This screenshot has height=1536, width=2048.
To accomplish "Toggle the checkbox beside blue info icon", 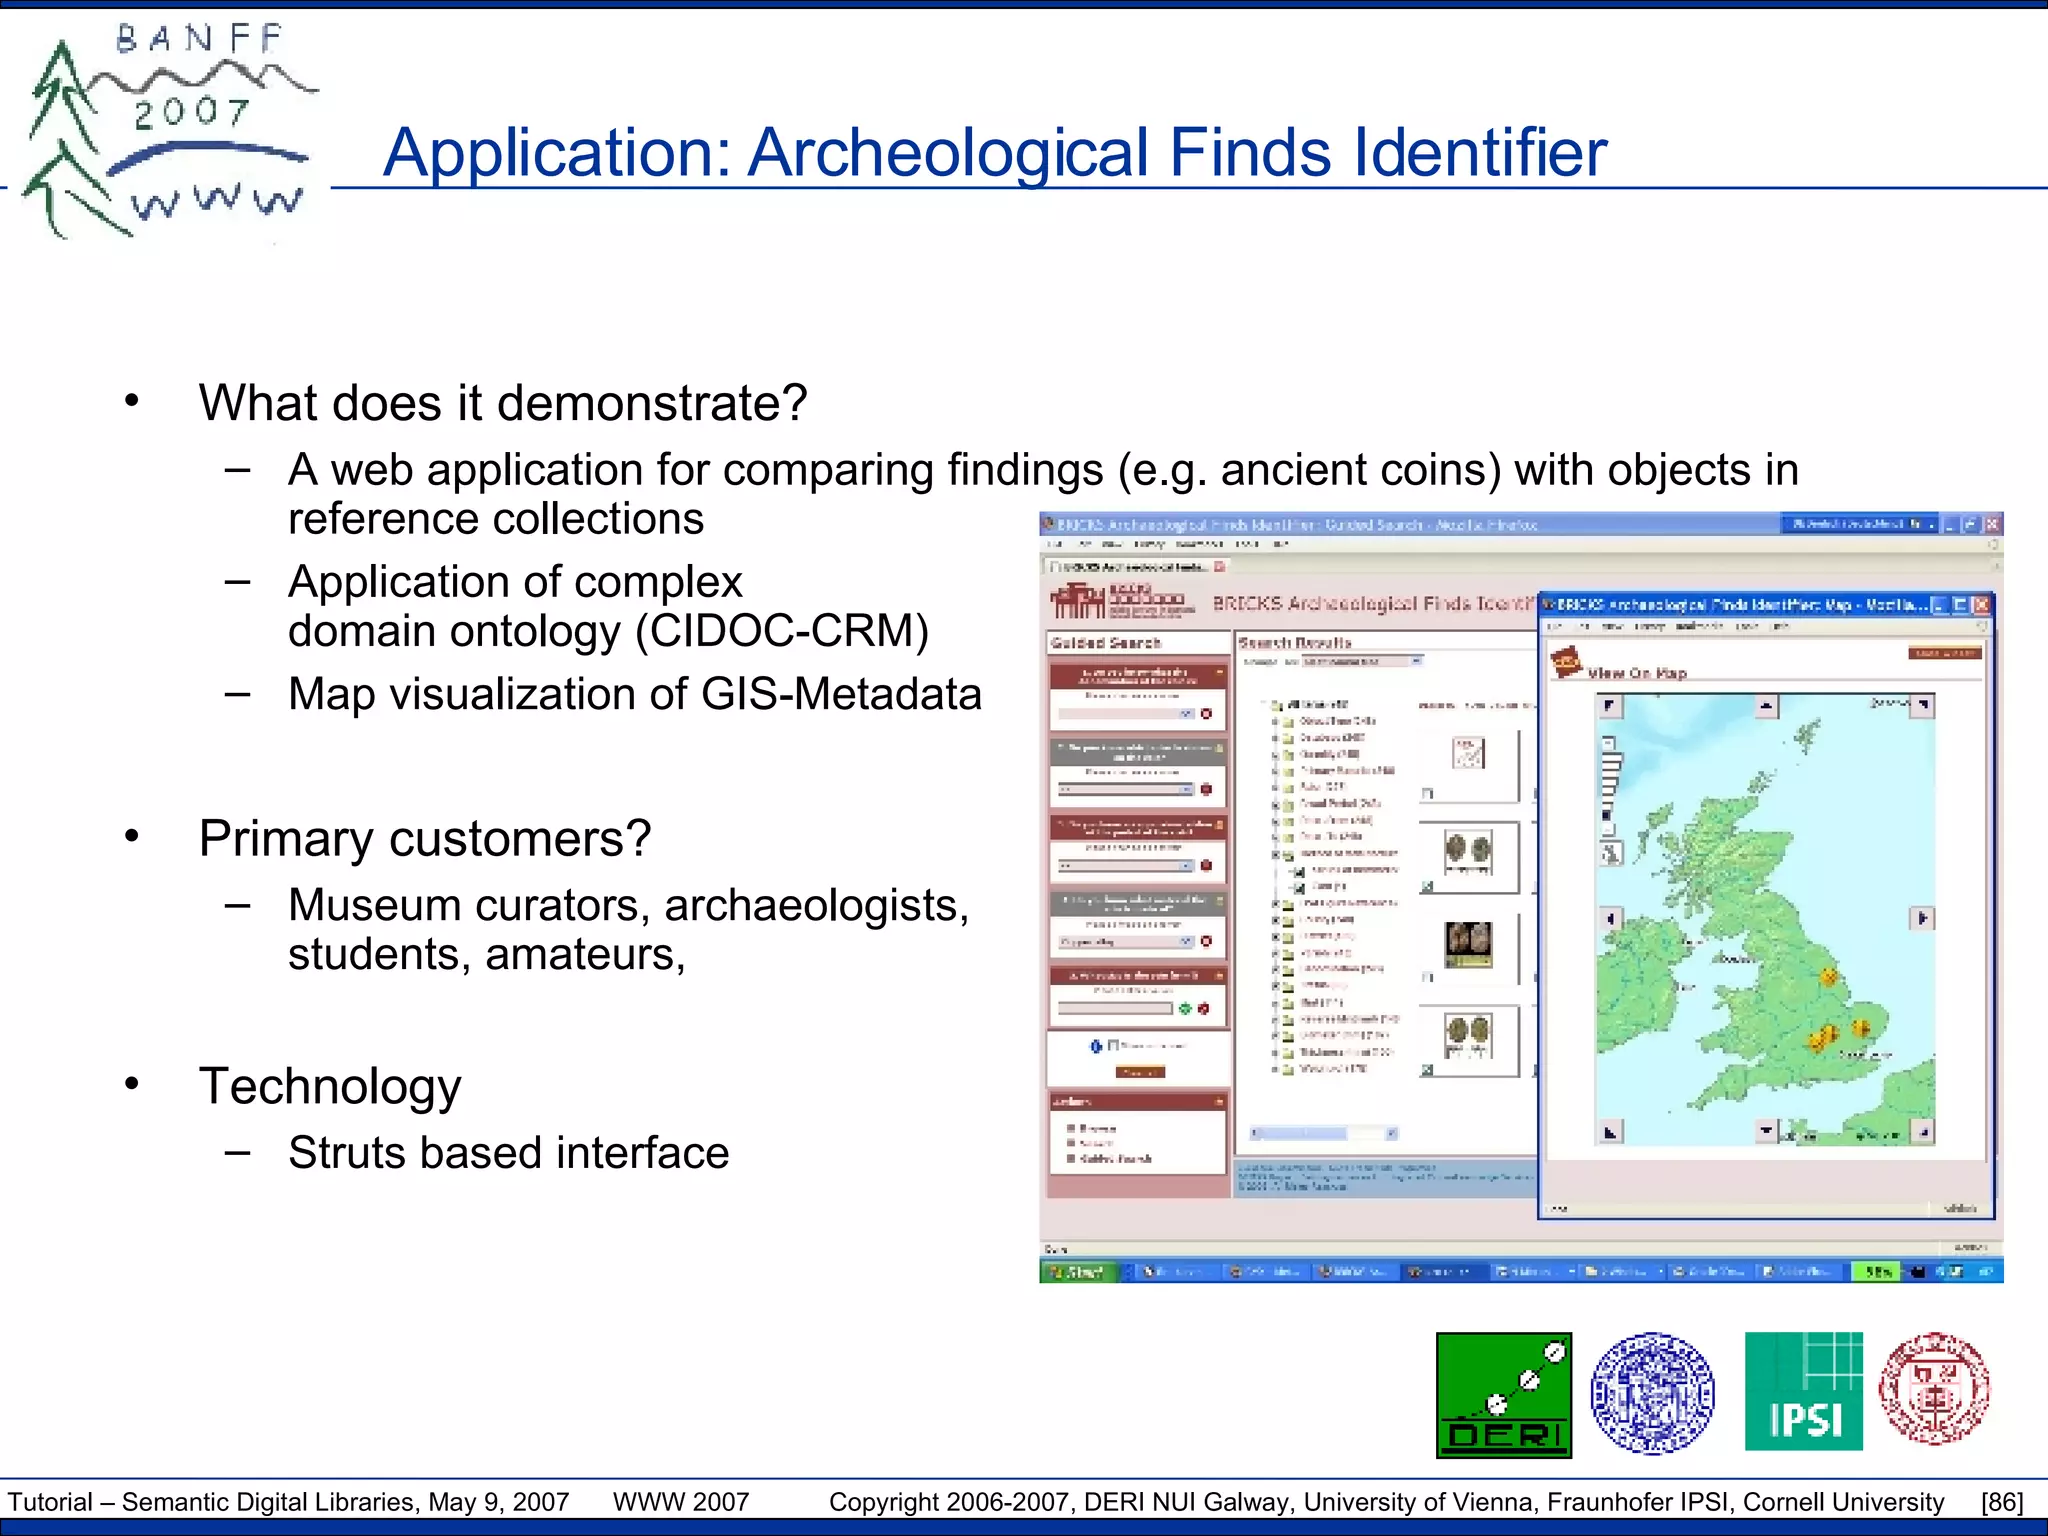I will pos(1112,1046).
